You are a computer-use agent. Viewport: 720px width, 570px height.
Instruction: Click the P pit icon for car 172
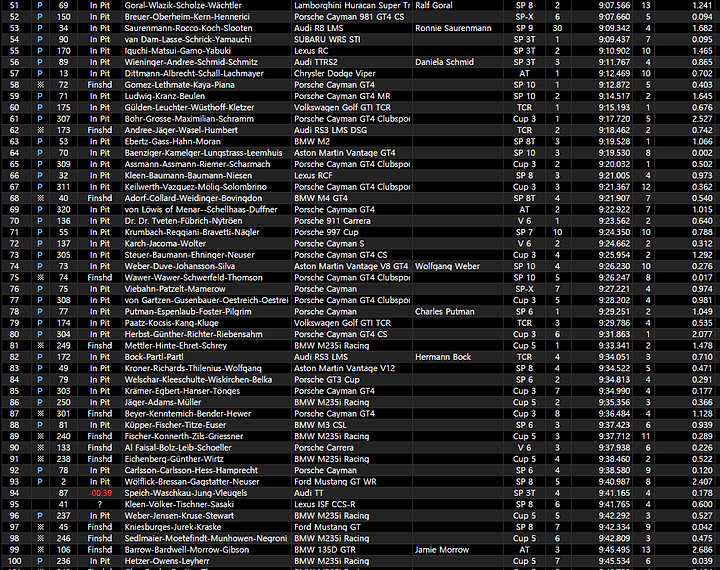[x=40, y=357]
